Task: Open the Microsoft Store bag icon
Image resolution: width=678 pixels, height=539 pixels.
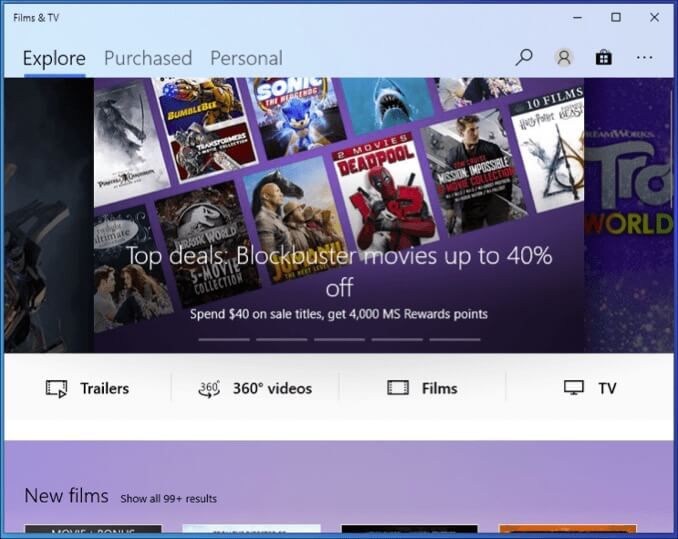Action: (604, 57)
